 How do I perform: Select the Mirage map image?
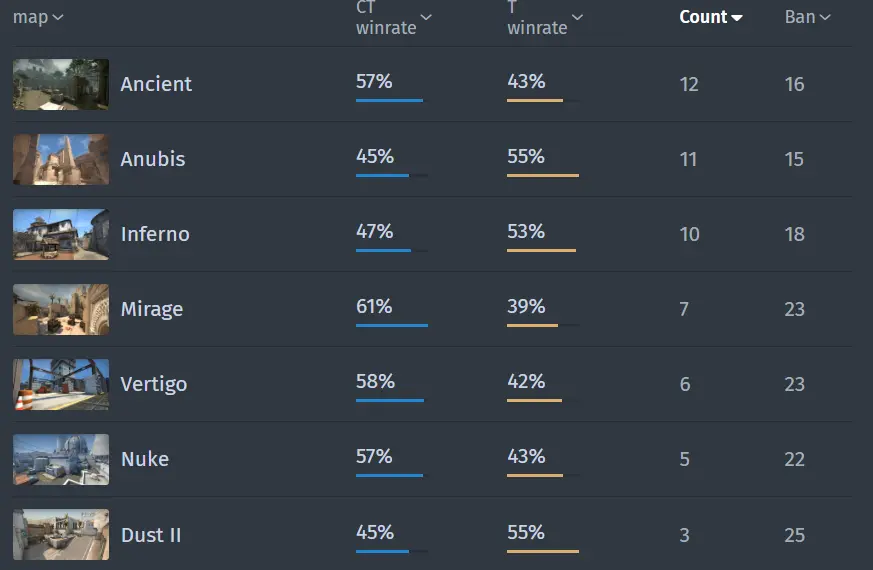pos(61,309)
